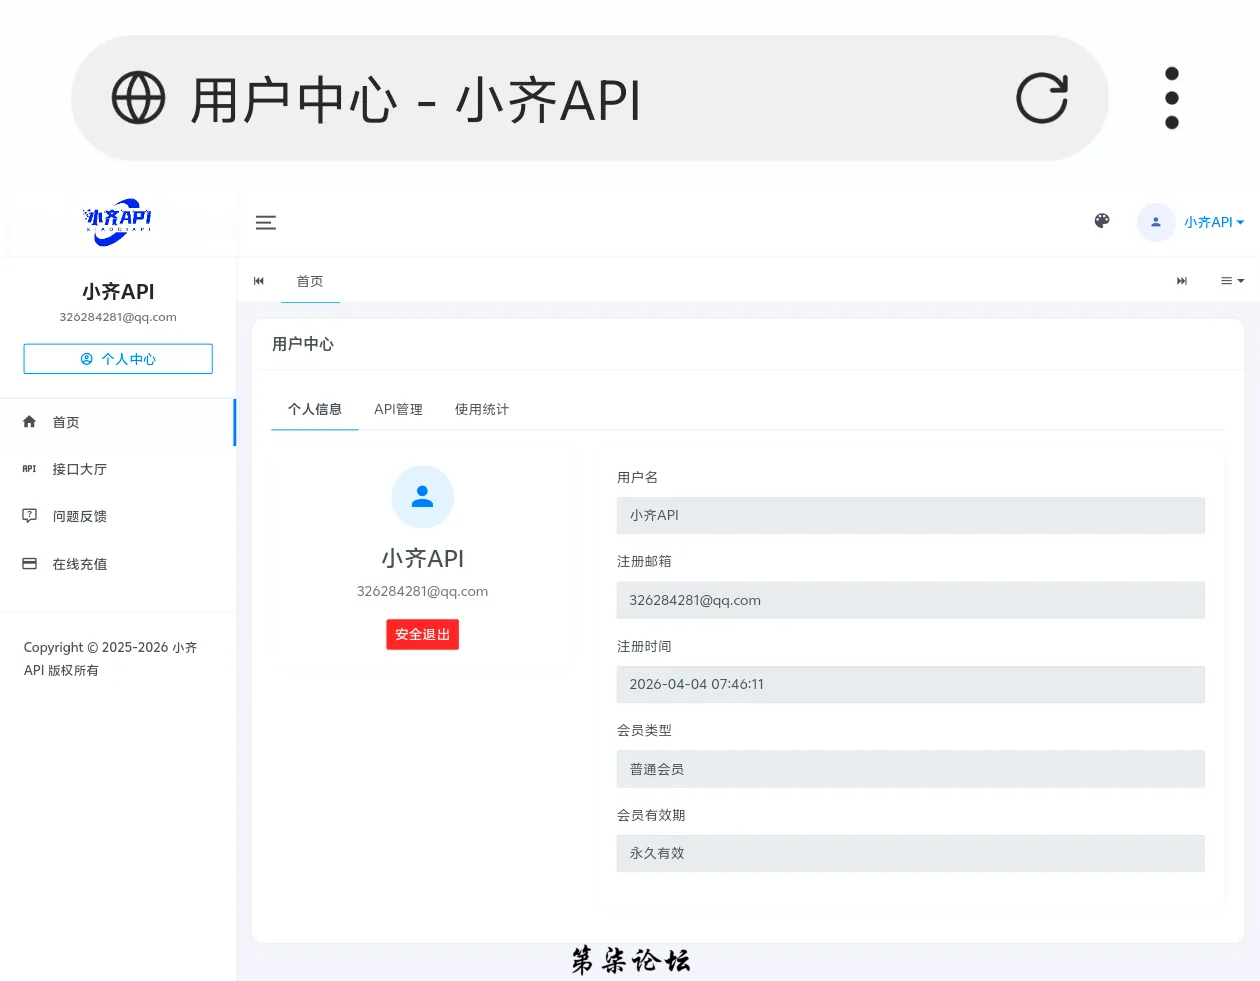Image resolution: width=1260 pixels, height=981 pixels.
Task: Toggle the sidebar hamburger menu
Action: point(266,223)
